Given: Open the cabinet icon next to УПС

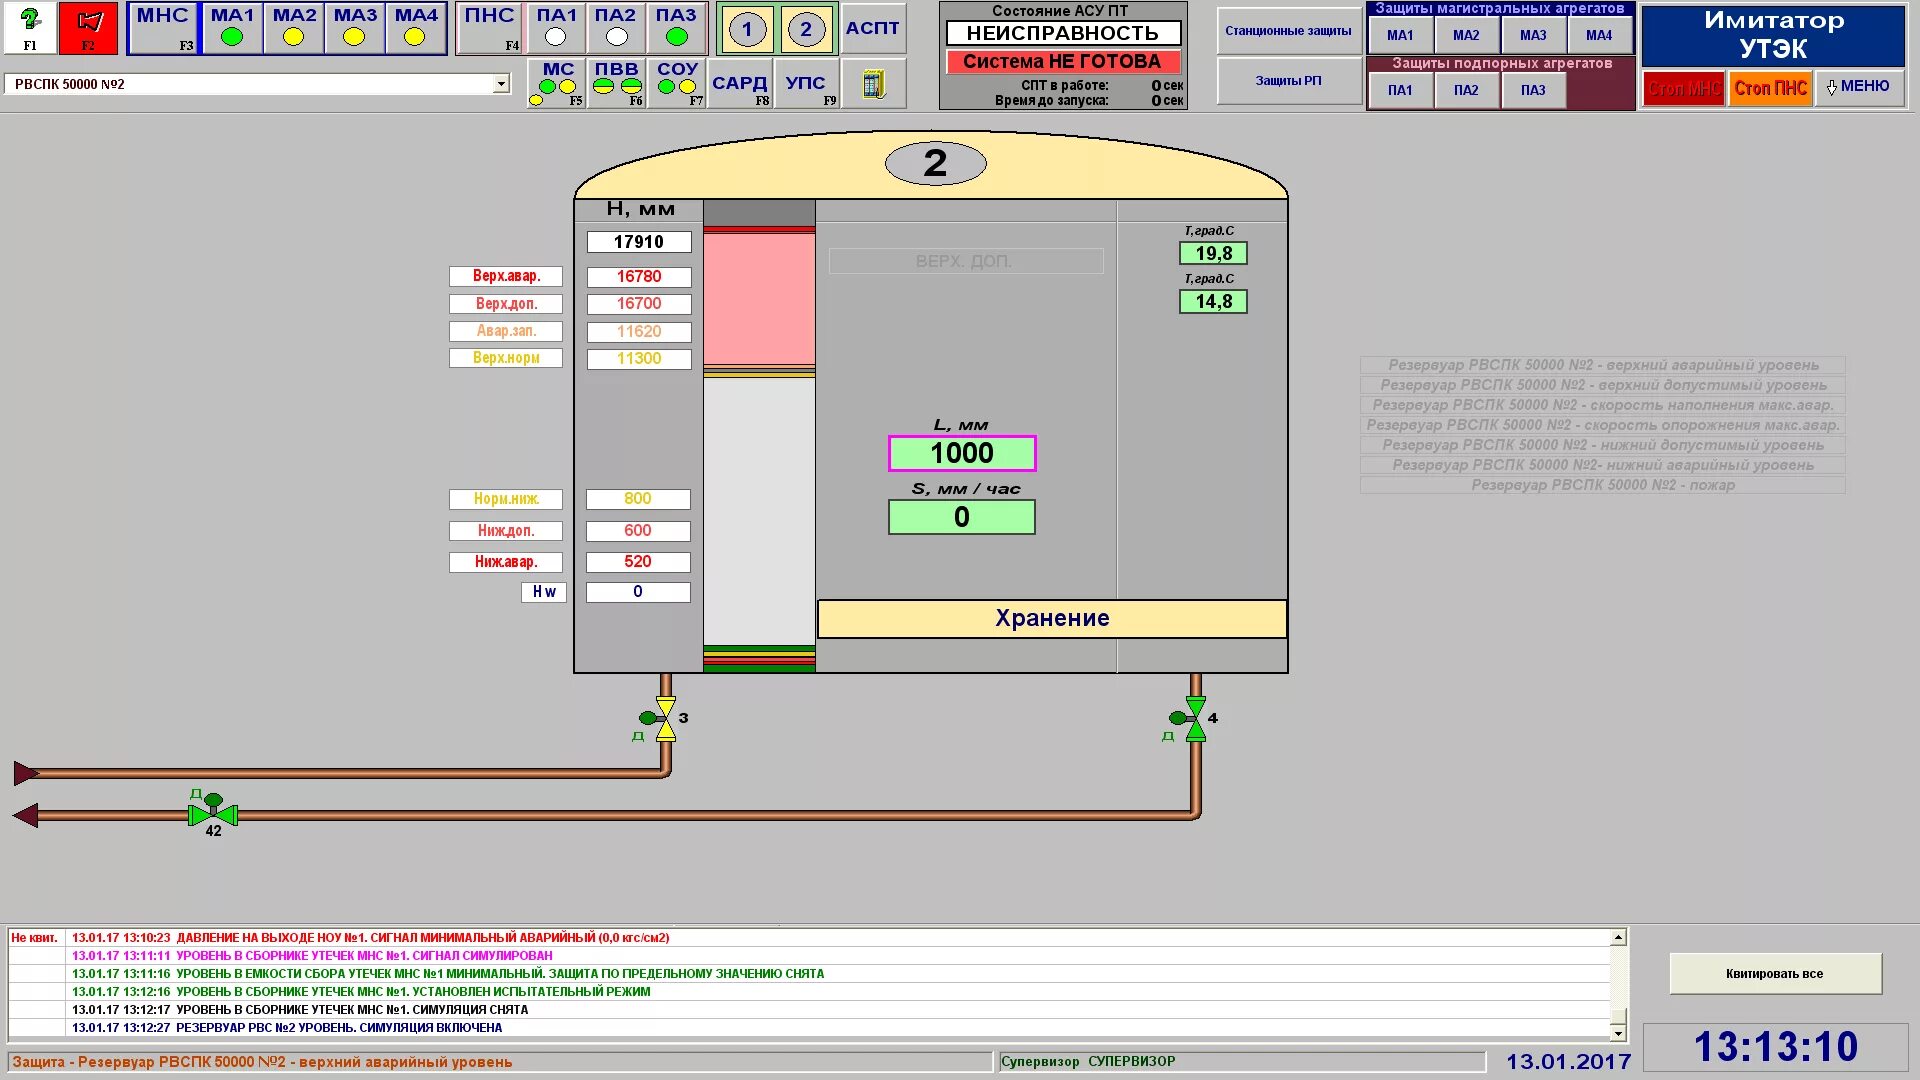Looking at the screenshot, I should pos(873,84).
